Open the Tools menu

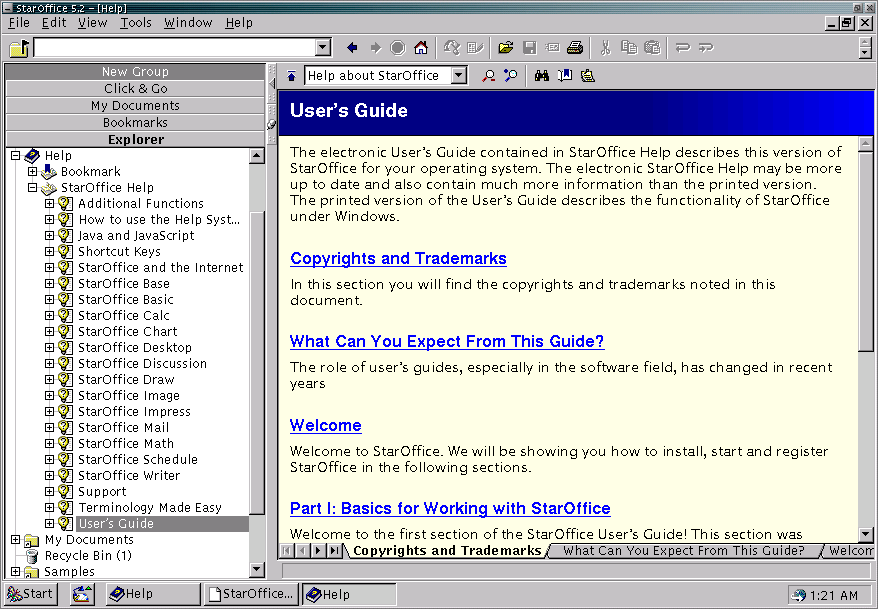pyautogui.click(x=136, y=22)
